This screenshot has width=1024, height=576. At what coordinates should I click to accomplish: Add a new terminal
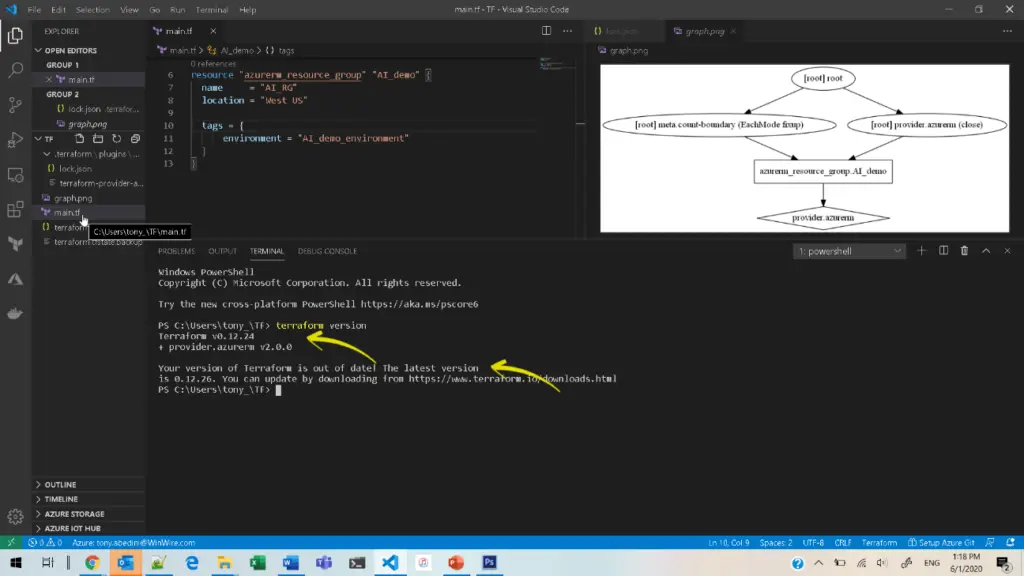(x=921, y=251)
